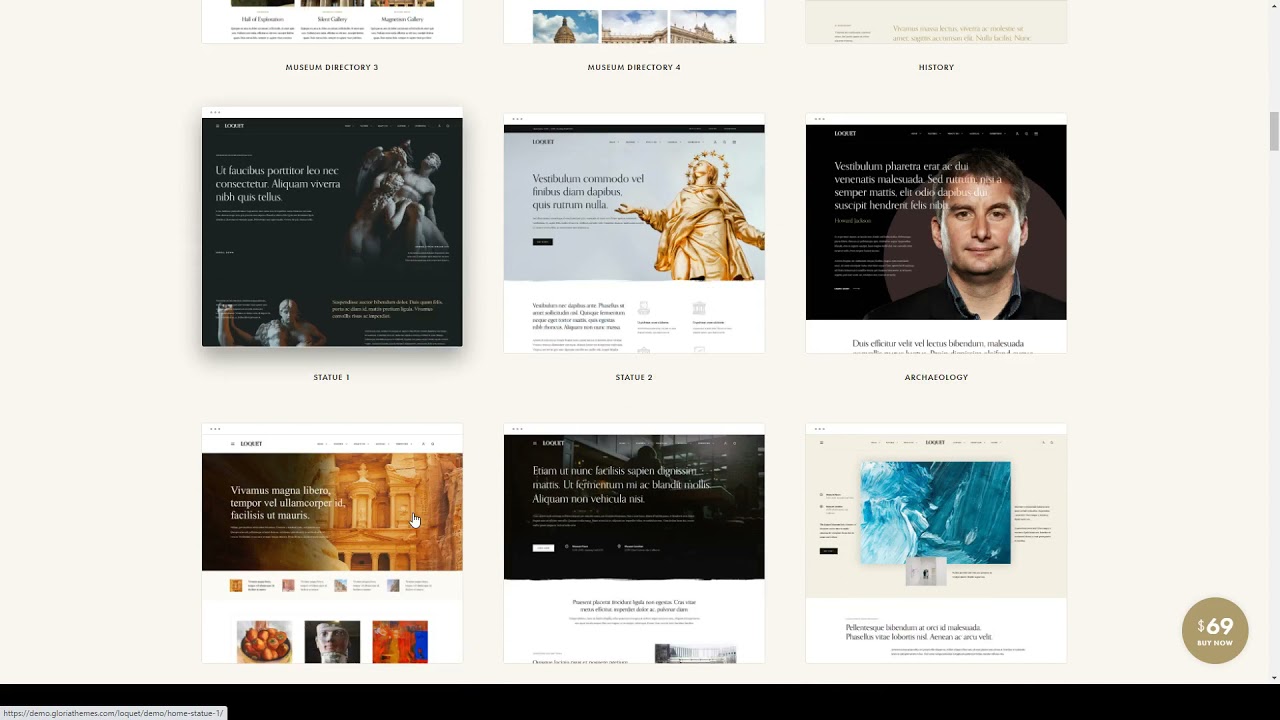Open the Museum Directory 4 preview thumbnail
The height and width of the screenshot is (720, 1280).
tap(634, 21)
